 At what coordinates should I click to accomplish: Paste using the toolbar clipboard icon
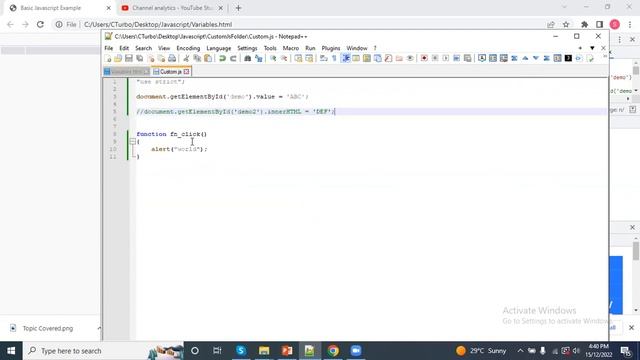(207, 59)
